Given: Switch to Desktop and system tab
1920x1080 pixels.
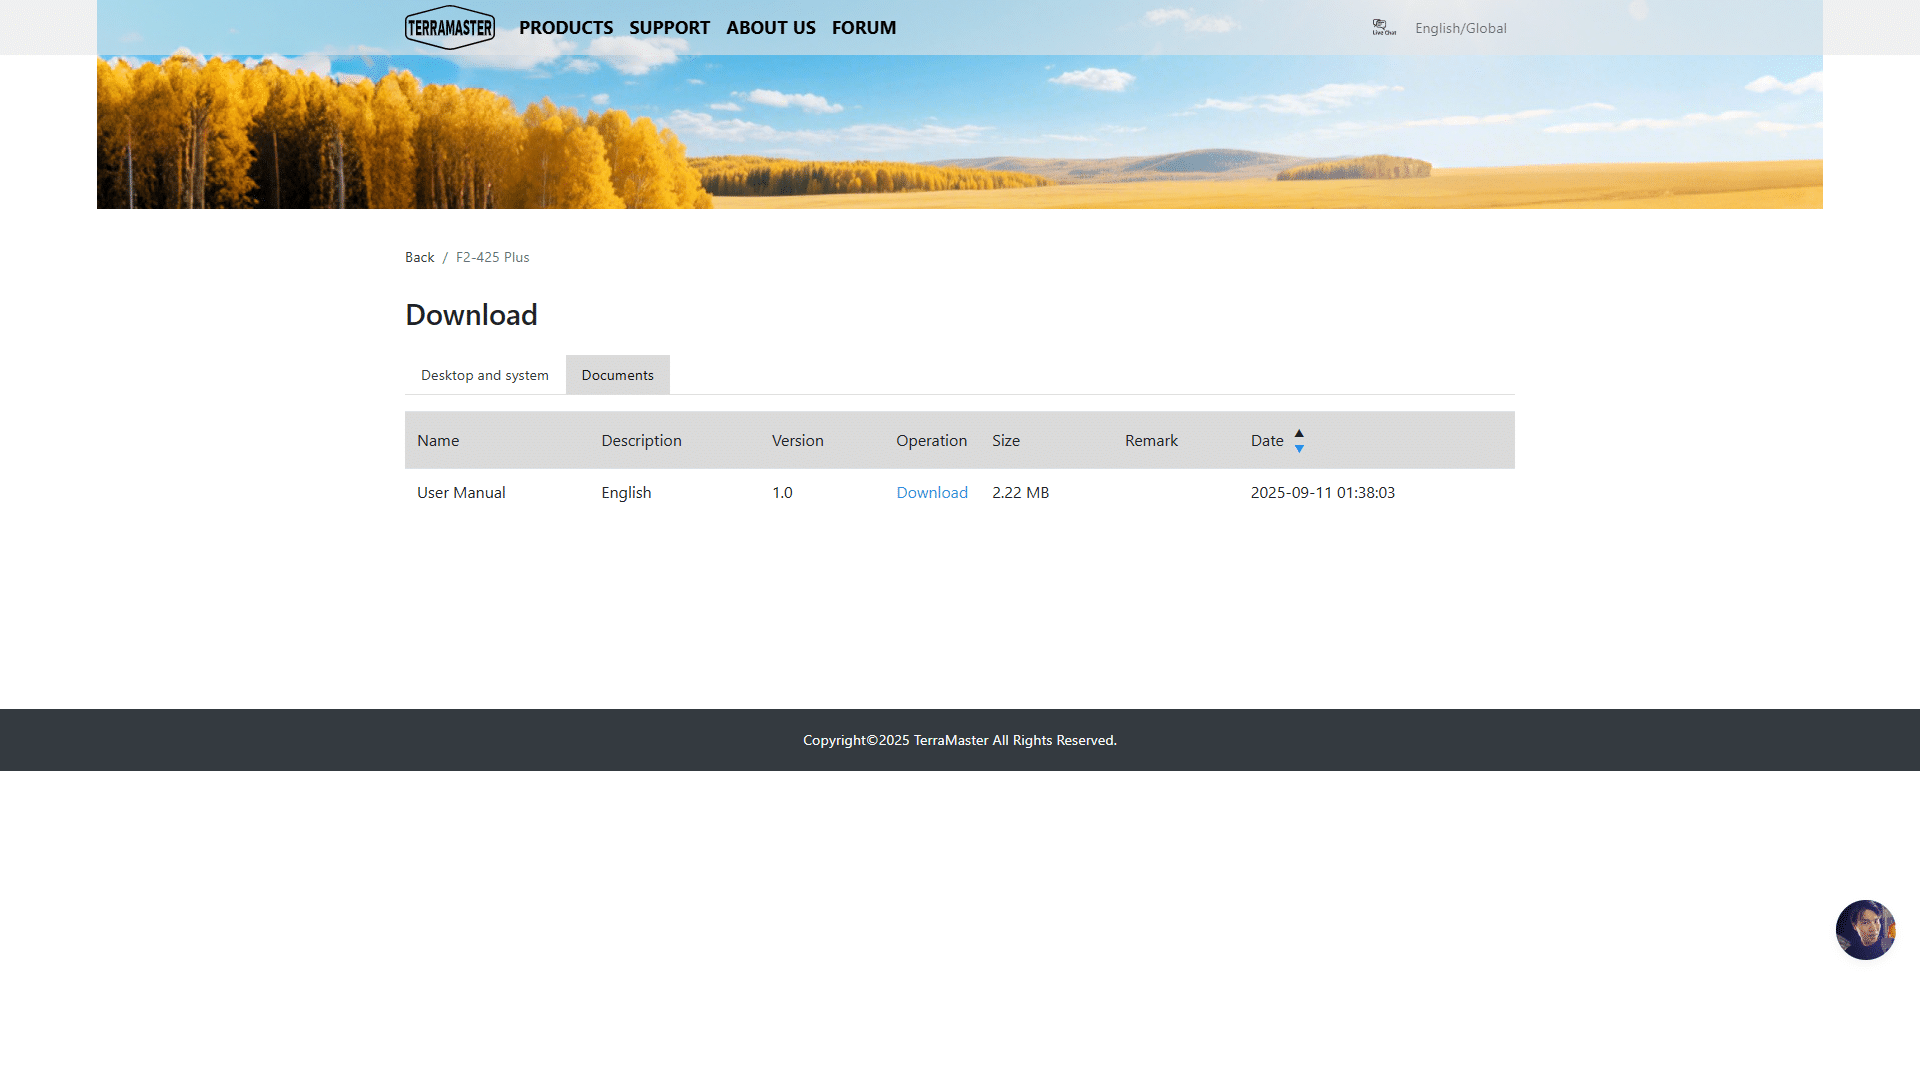Looking at the screenshot, I should tap(484, 375).
